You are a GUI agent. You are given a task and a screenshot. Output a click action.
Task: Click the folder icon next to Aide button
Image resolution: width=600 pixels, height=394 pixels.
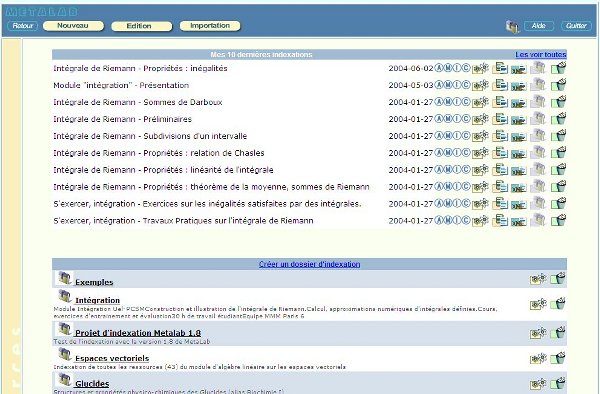point(512,26)
